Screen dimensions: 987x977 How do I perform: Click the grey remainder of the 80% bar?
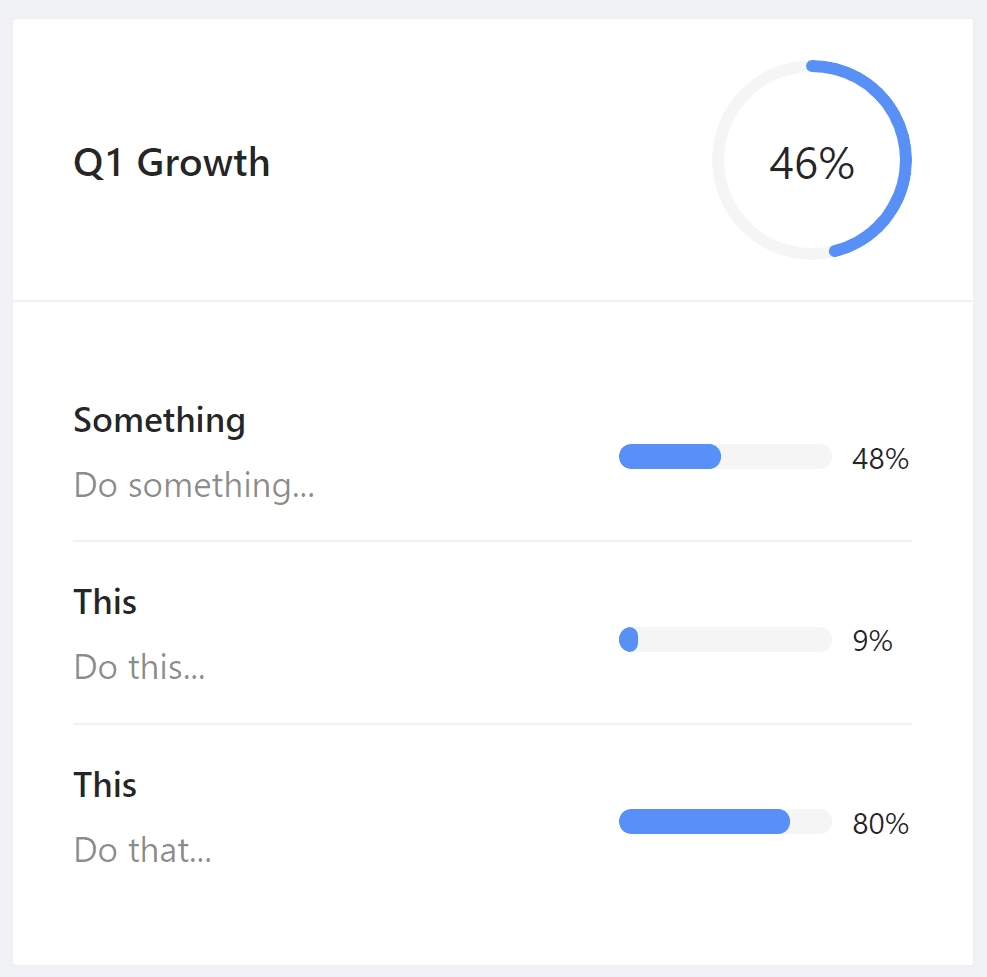coord(811,822)
